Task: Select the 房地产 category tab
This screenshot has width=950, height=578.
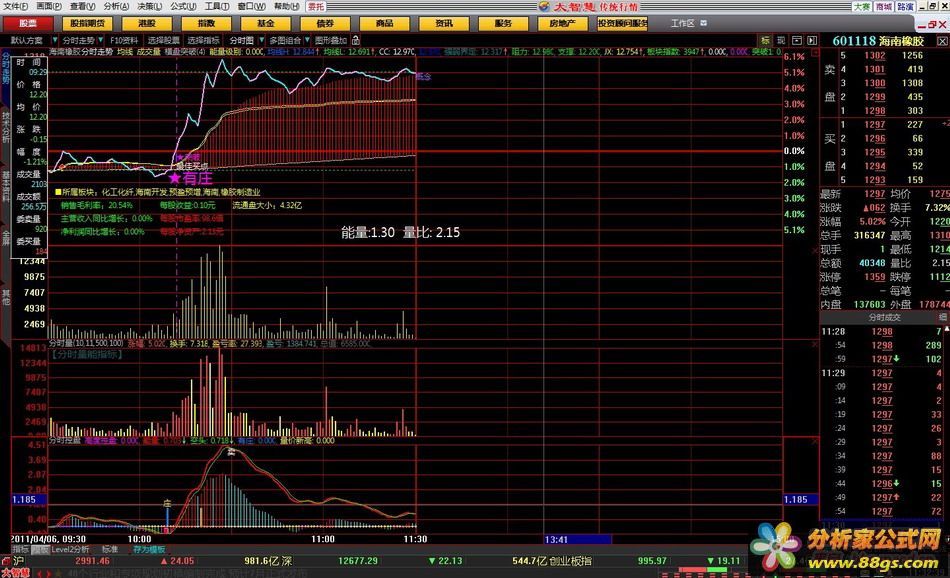Action: (562, 24)
